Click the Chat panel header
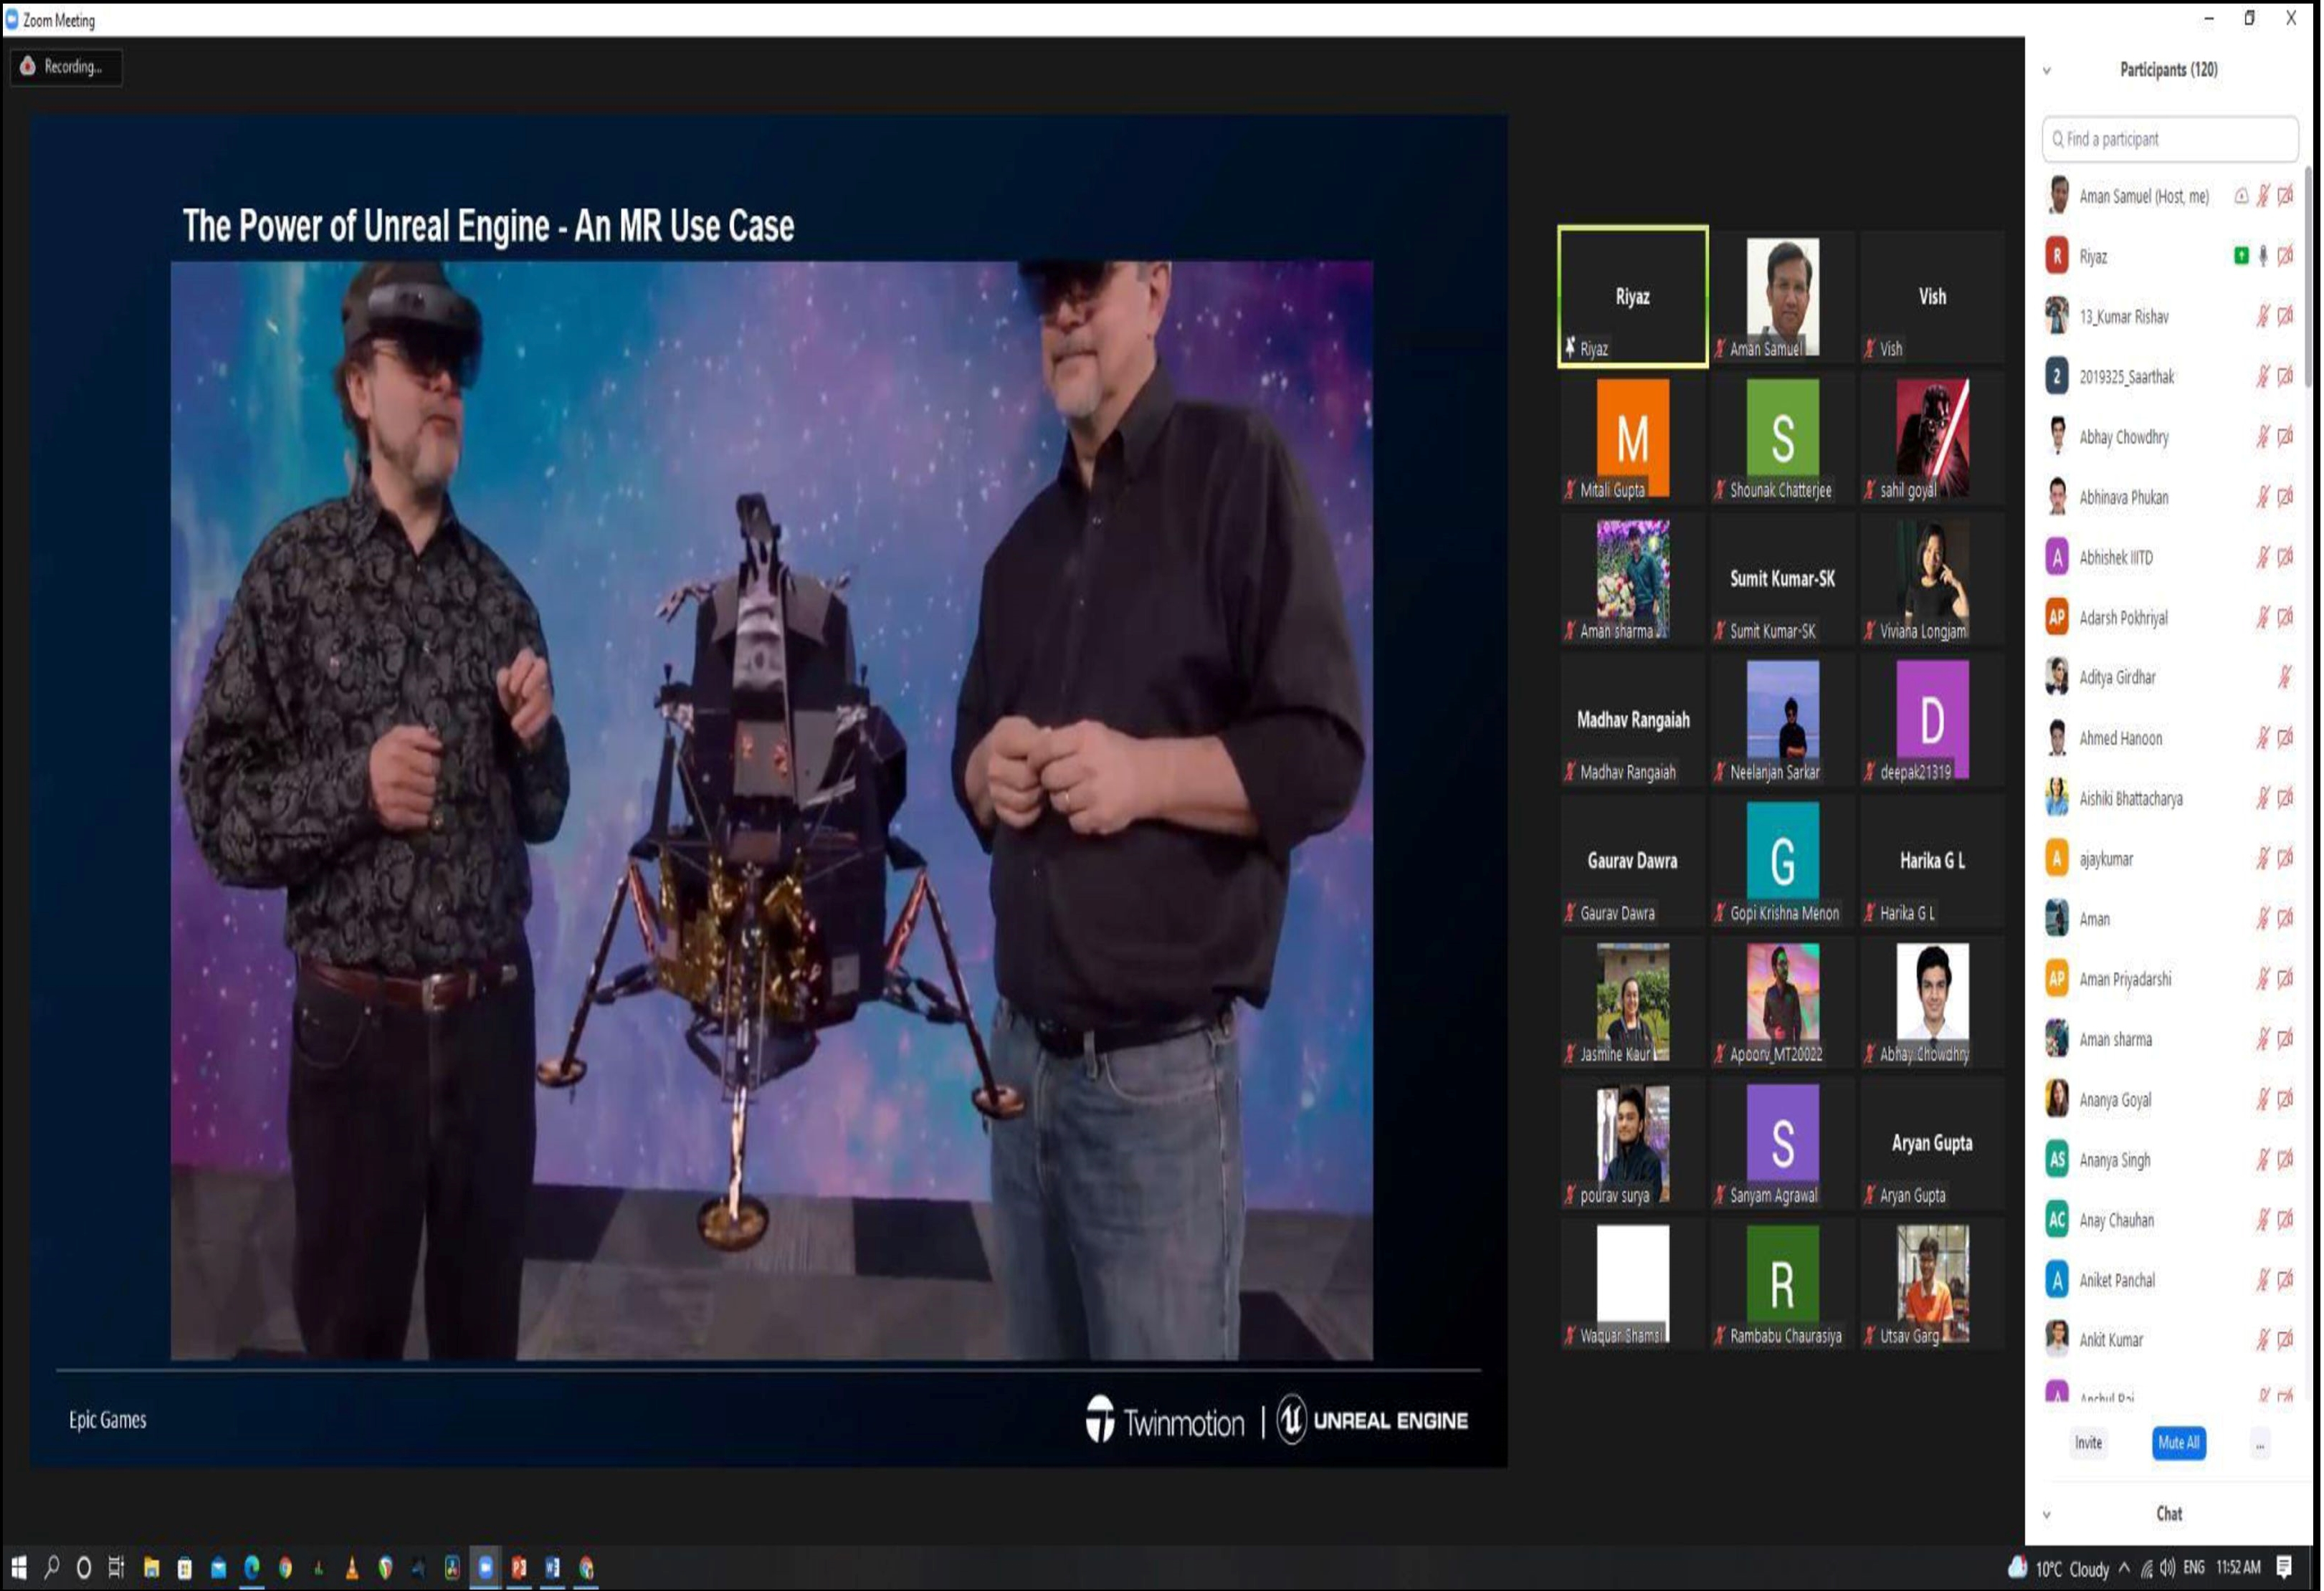Screen dimensions: 2324x1591 (2169, 1513)
